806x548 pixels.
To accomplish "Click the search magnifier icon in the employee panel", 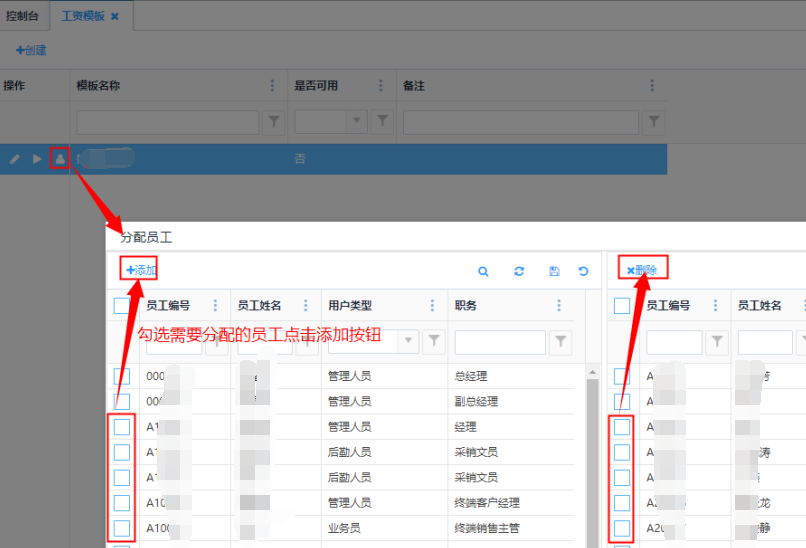I will (483, 271).
